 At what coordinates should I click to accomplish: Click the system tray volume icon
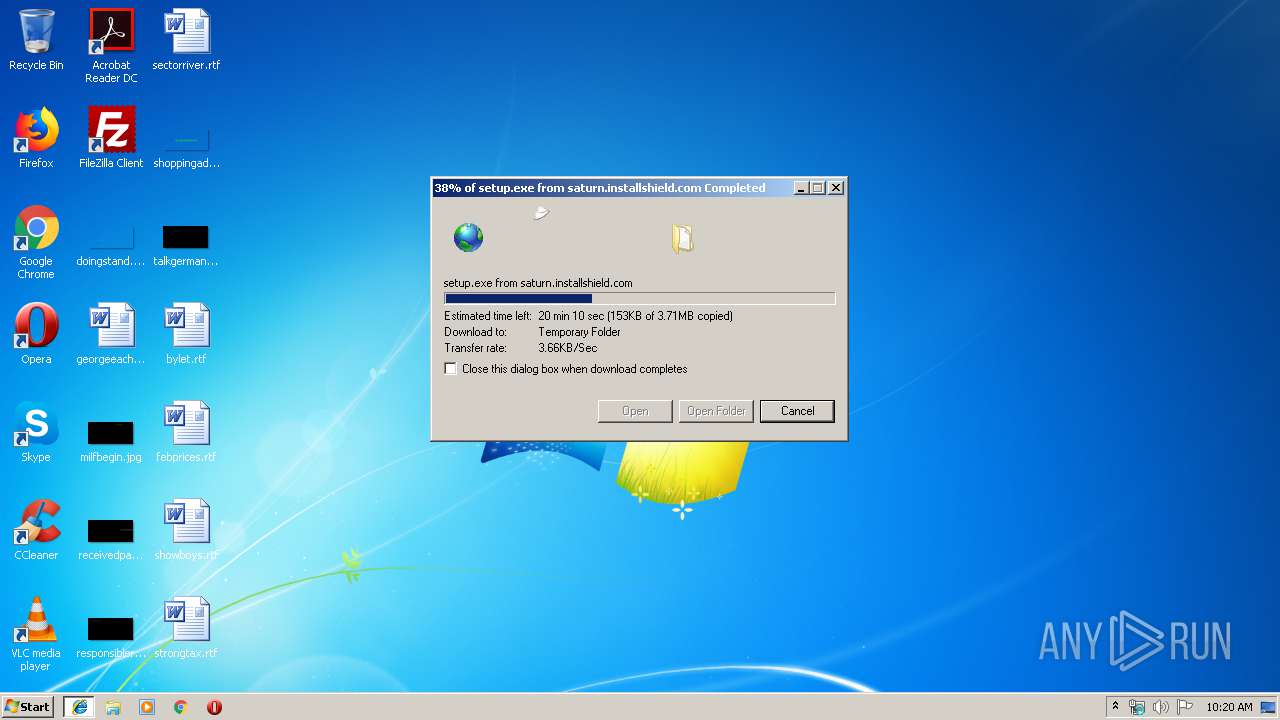coord(1161,707)
